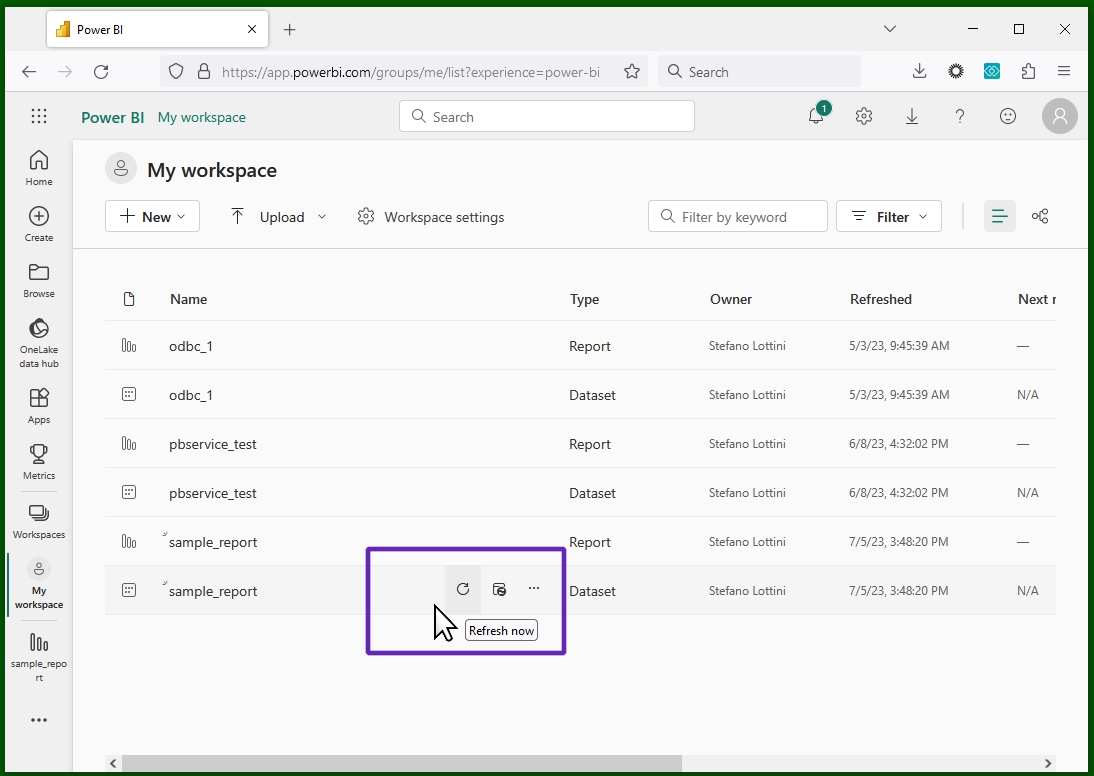Open the Filter dropdown
The width and height of the screenshot is (1094, 776).
(x=889, y=216)
